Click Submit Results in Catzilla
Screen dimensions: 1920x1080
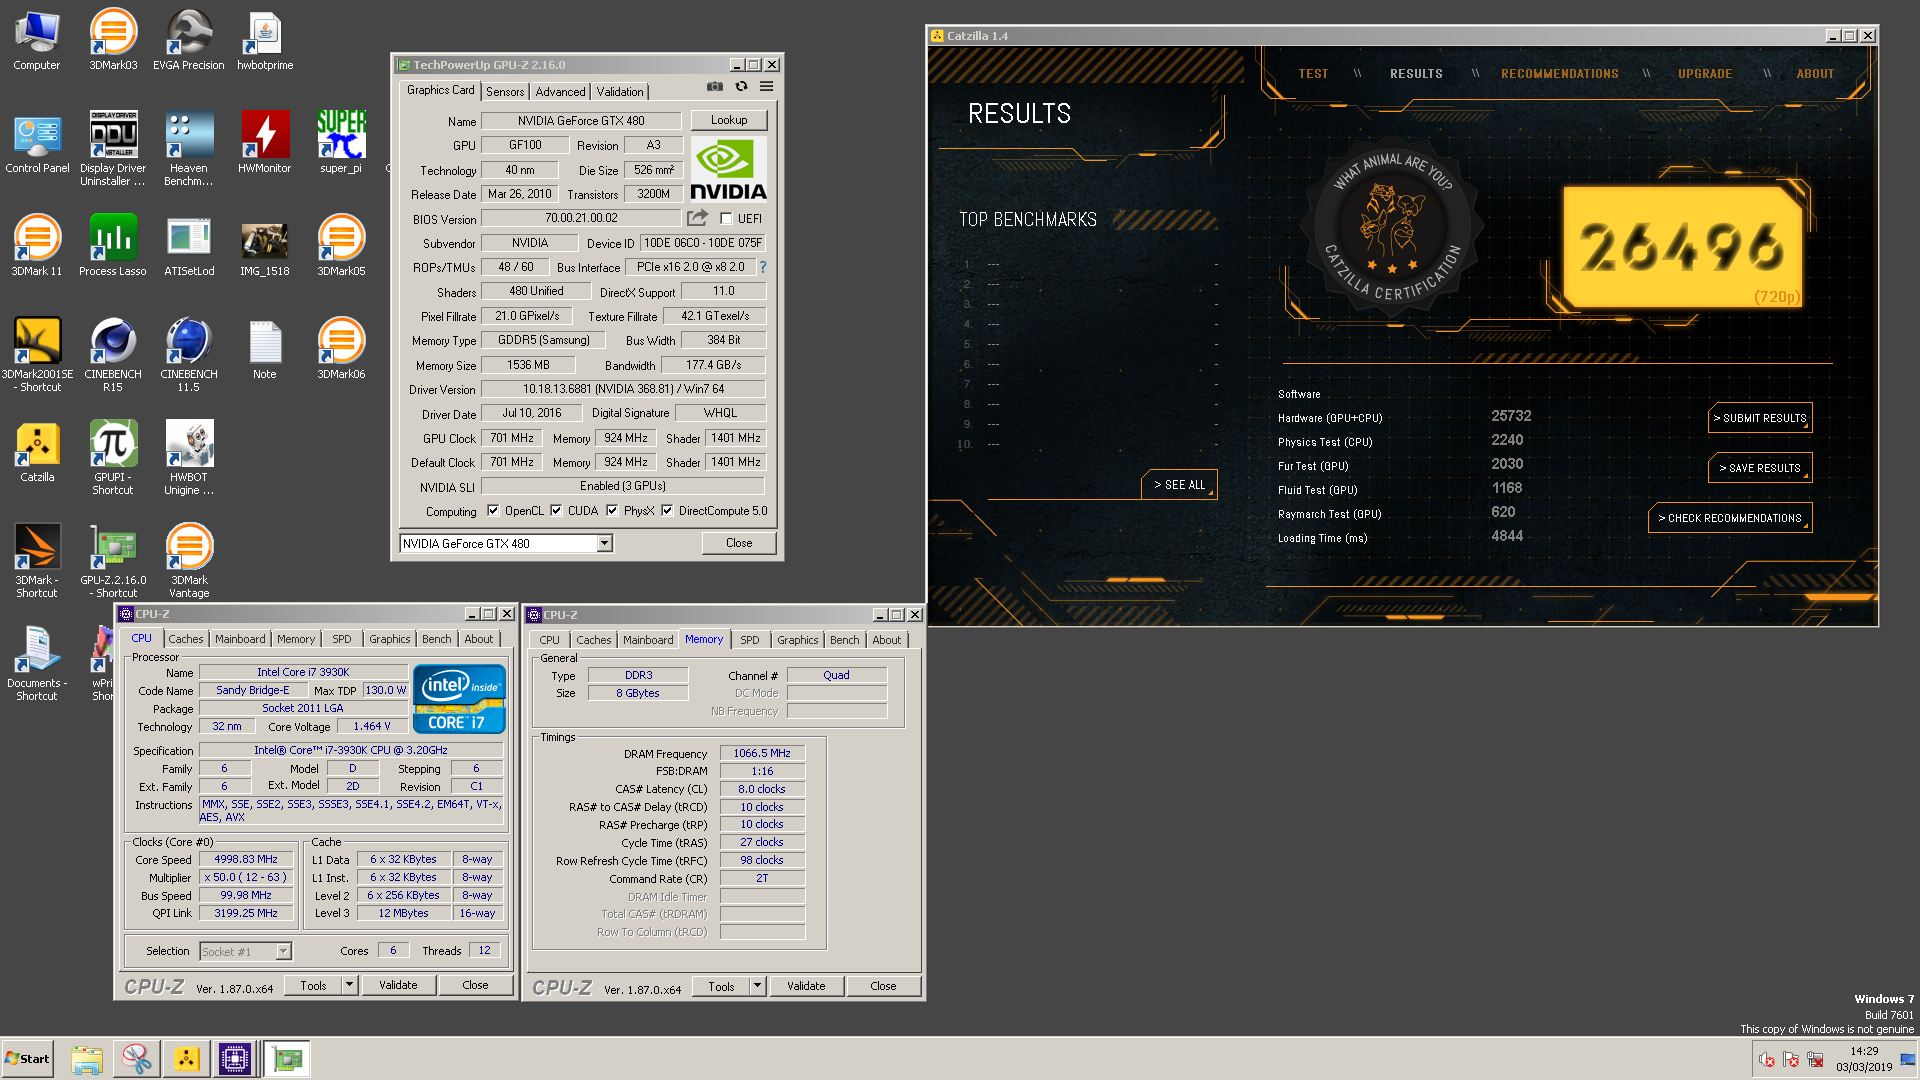(x=1760, y=418)
